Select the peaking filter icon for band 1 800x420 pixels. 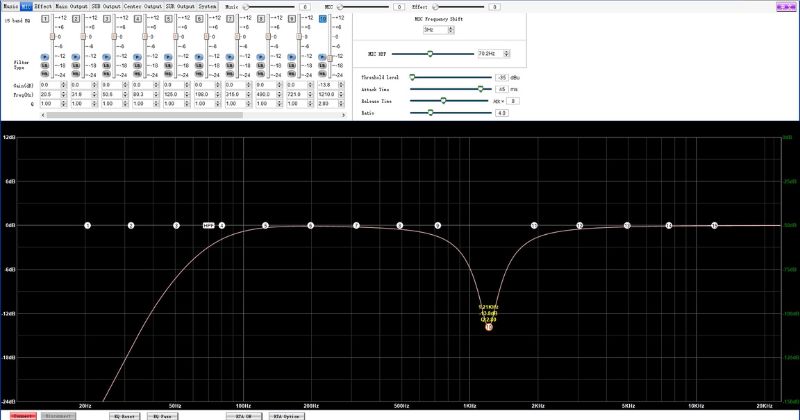click(46, 57)
